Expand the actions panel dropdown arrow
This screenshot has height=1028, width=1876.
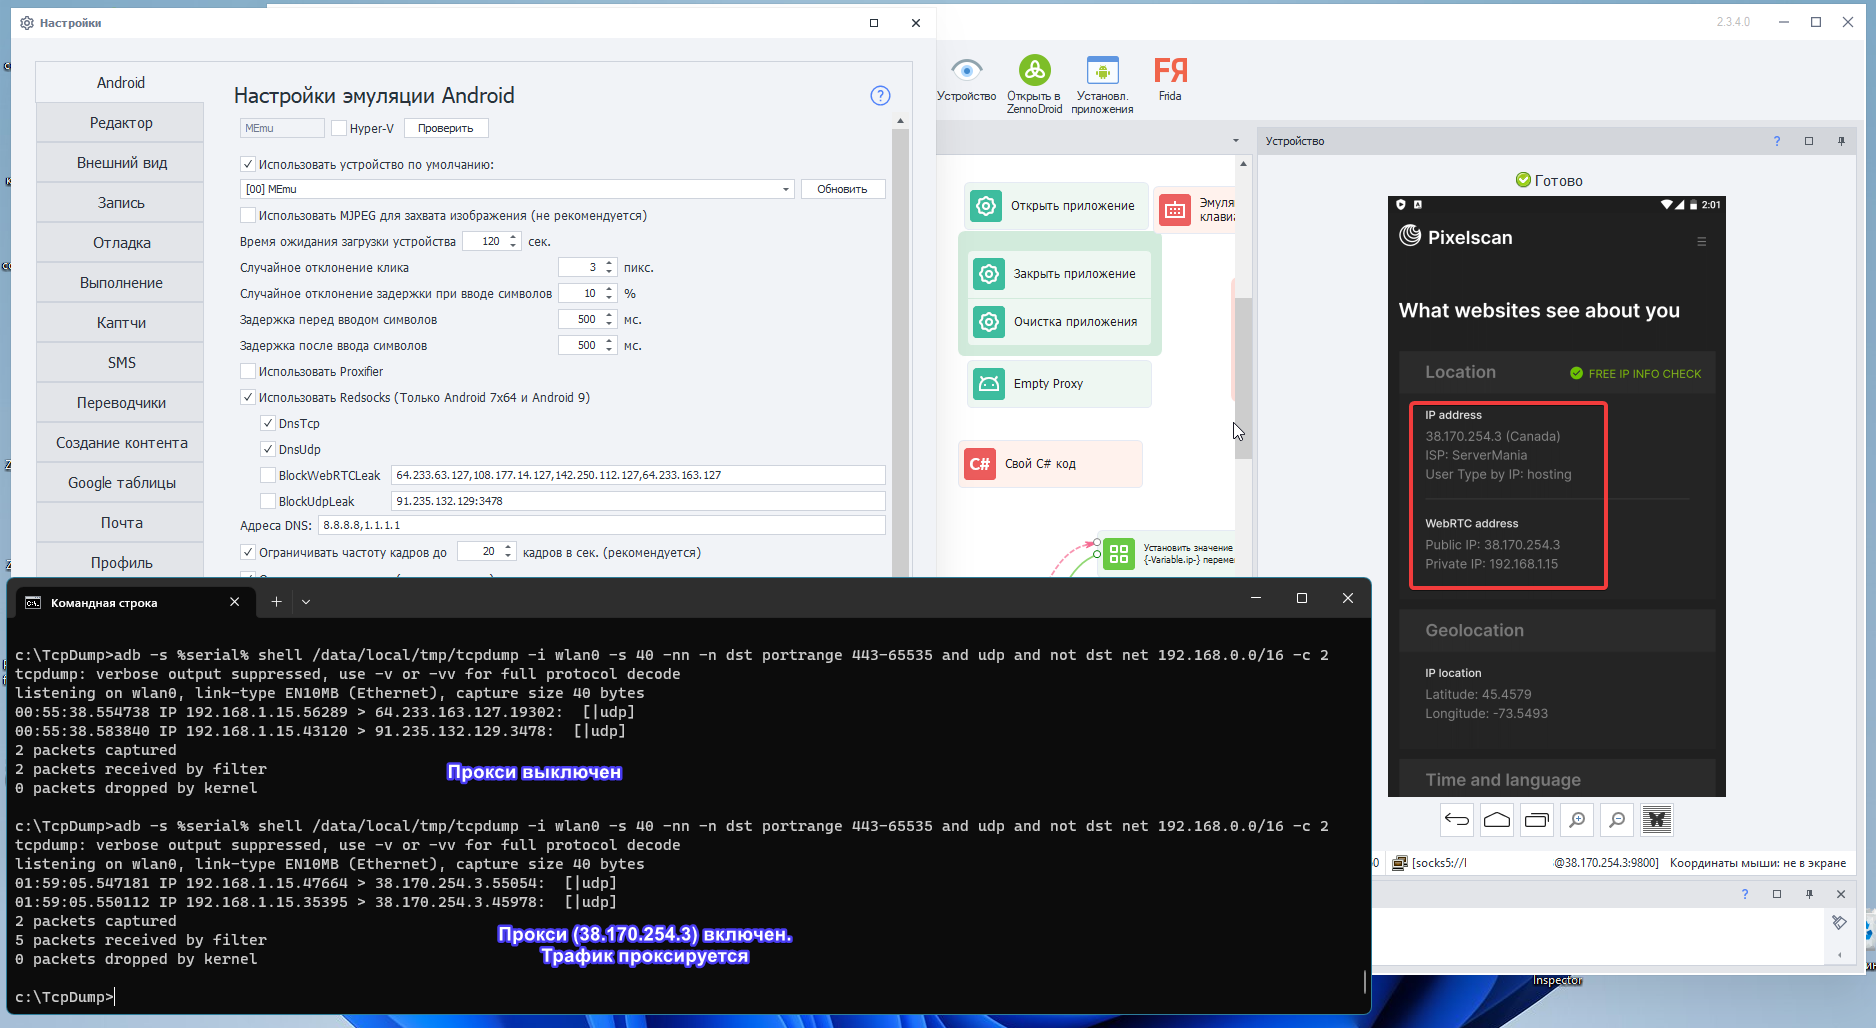(1236, 141)
